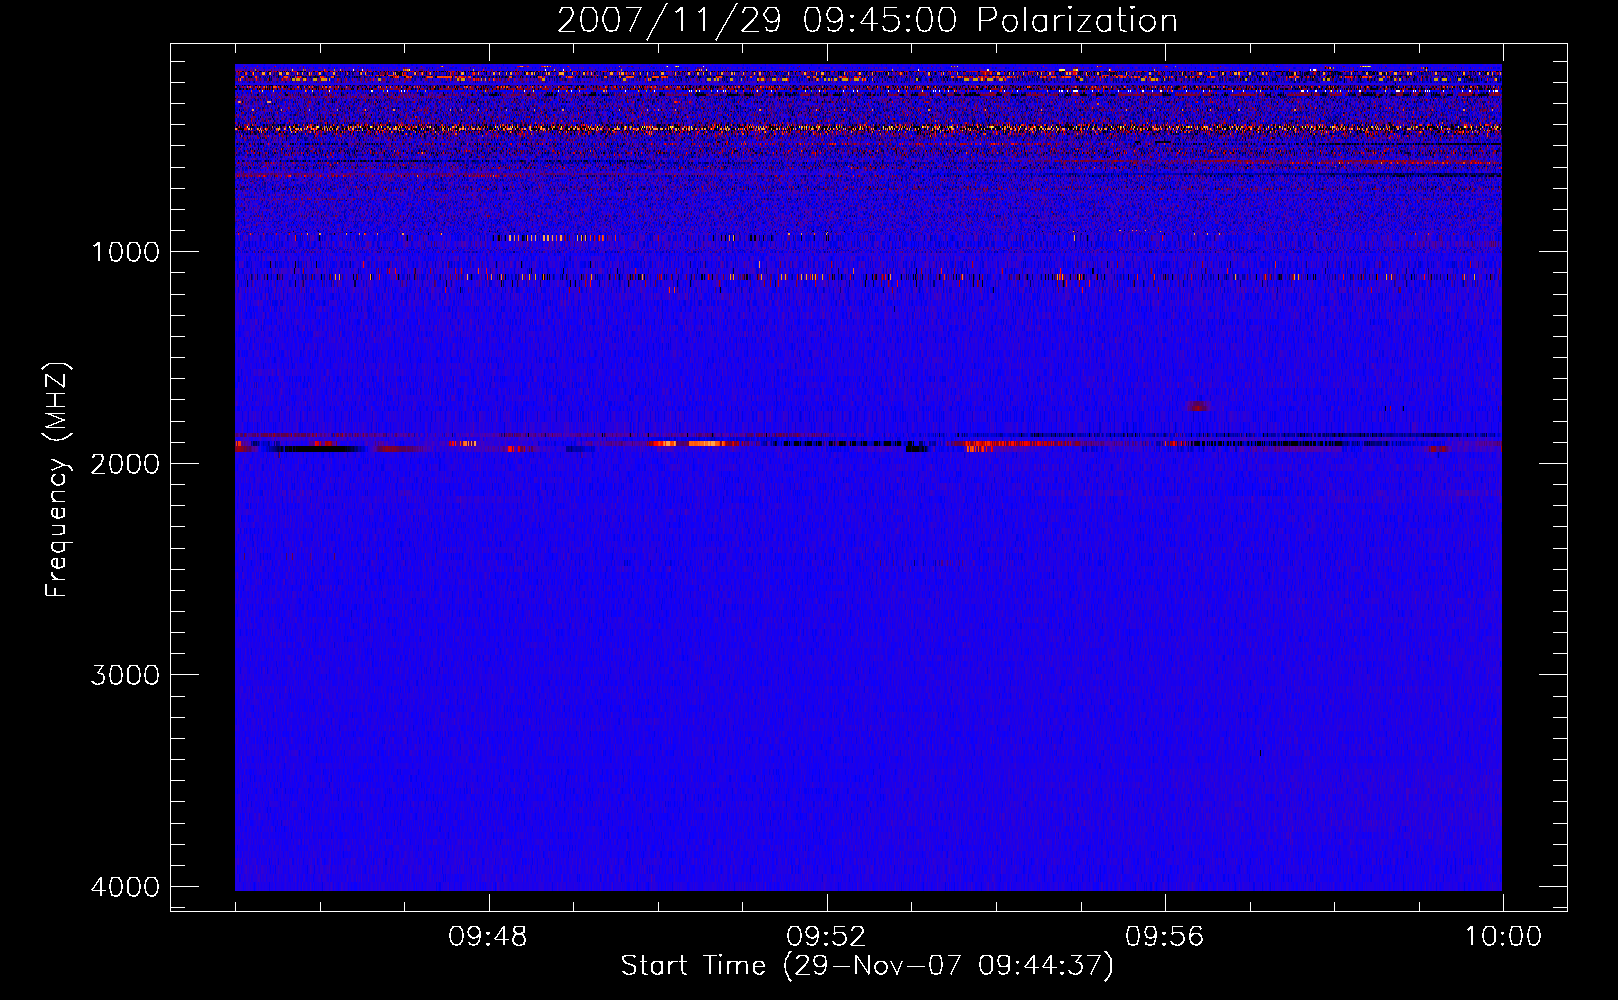Viewport: 1618px width, 1000px height.
Task: Click the "1000" frequency tick label
Action: click(125, 251)
